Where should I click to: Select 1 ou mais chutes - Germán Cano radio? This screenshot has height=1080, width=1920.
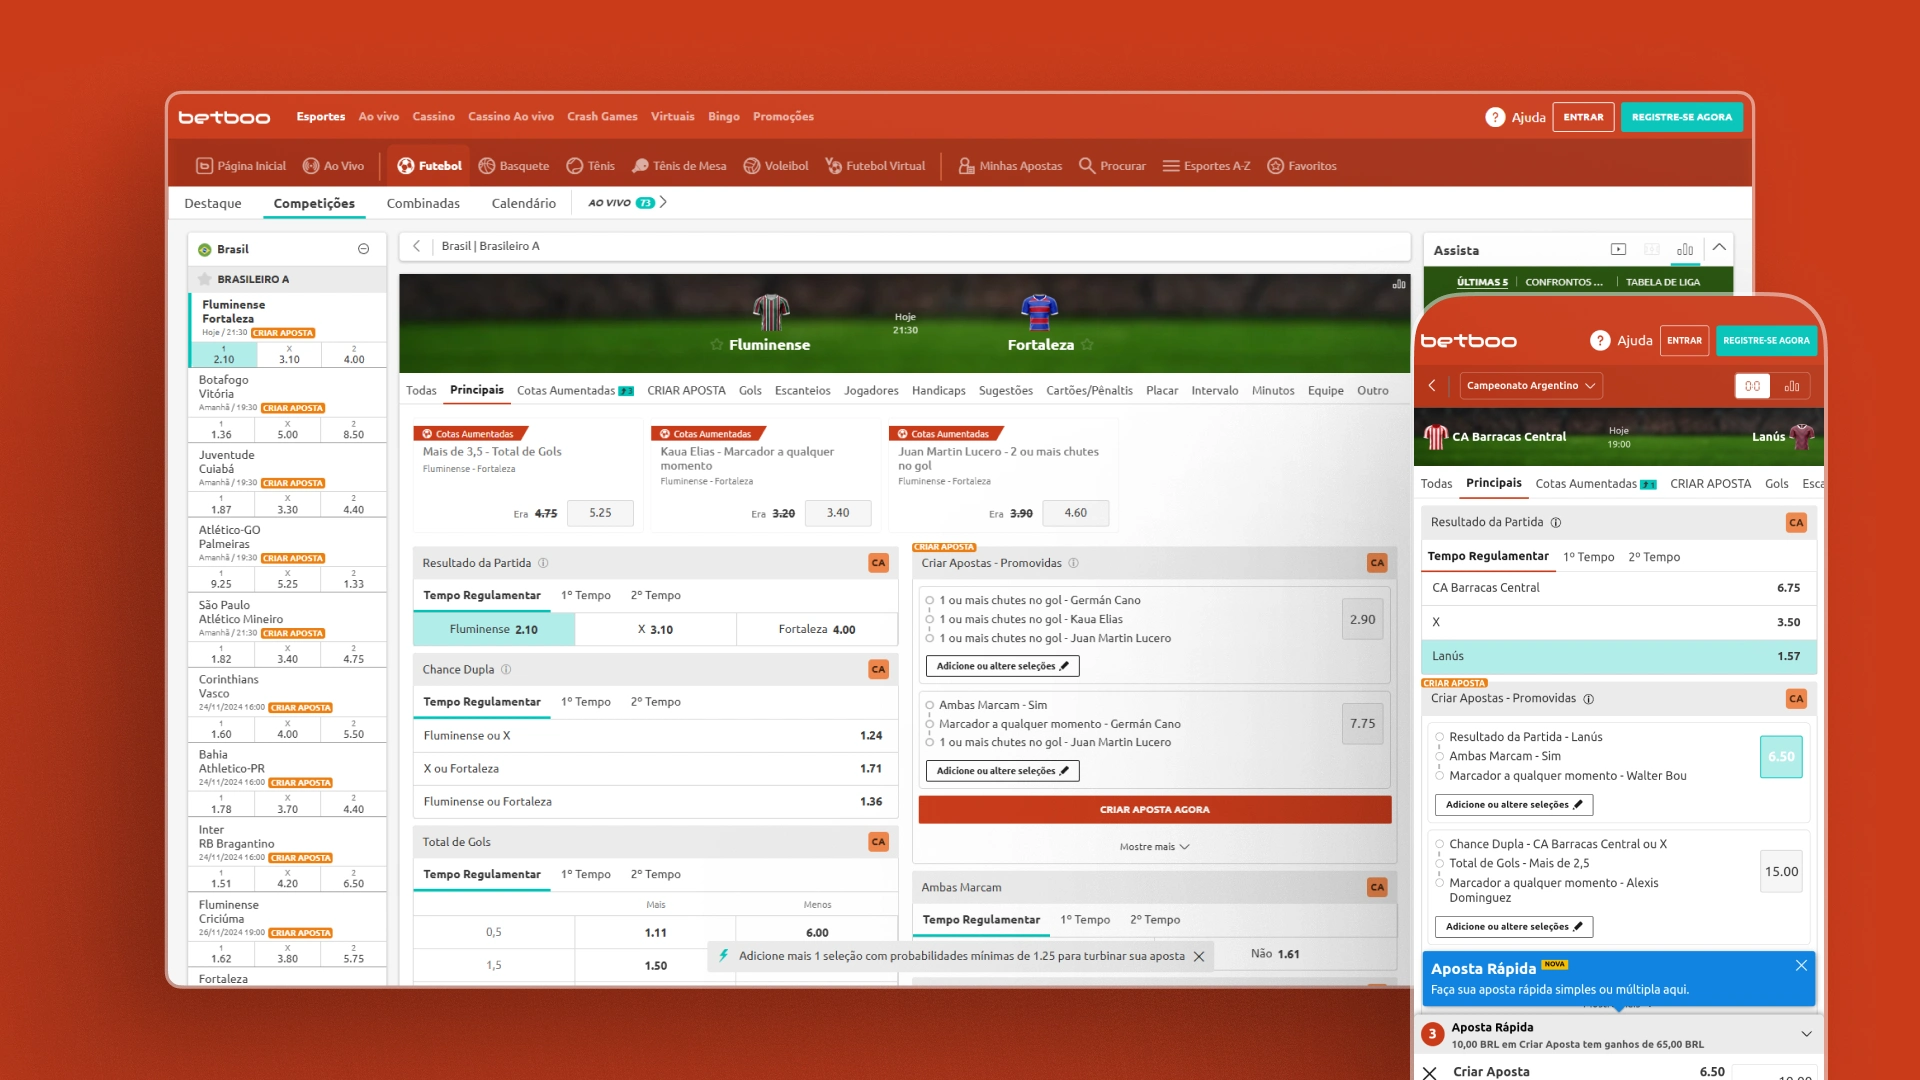[929, 600]
